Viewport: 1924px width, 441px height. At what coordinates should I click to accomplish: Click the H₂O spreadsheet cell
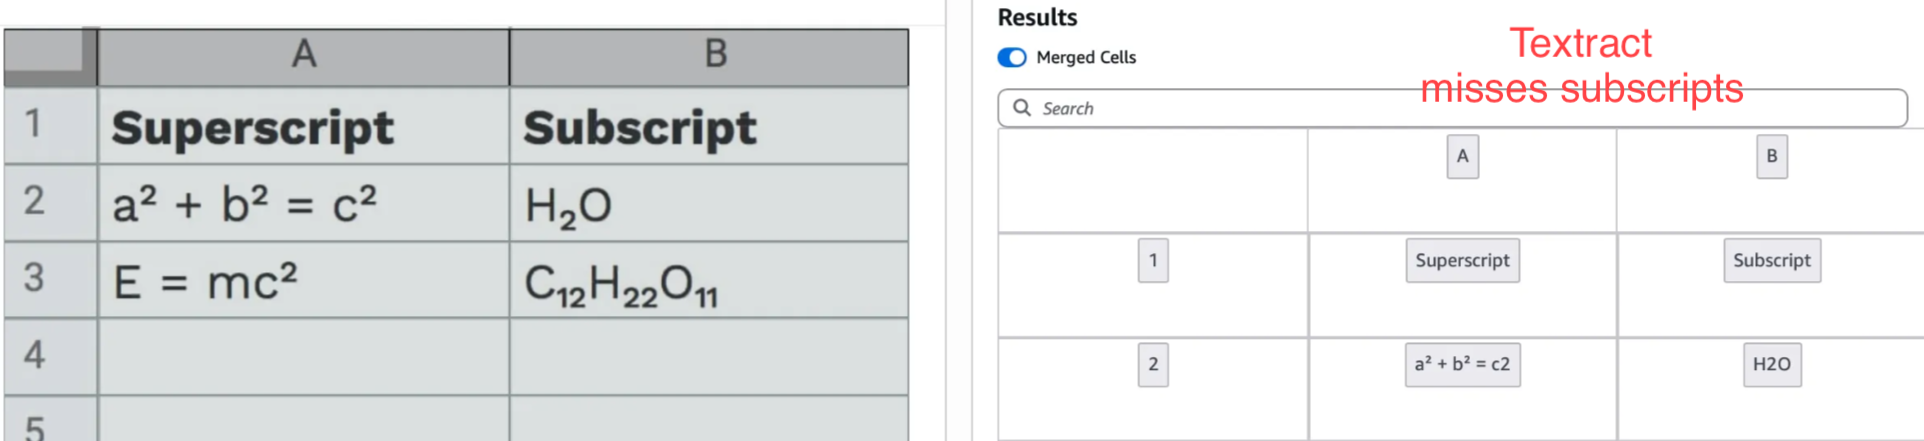coord(708,204)
